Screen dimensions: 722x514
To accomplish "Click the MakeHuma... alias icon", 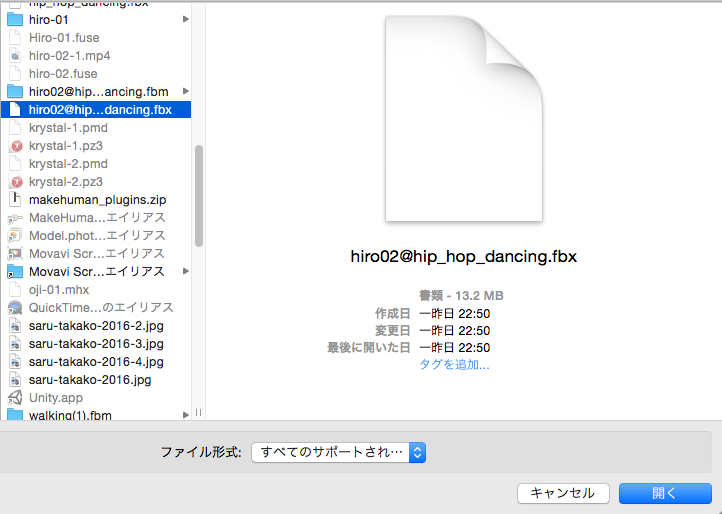I will click(15, 218).
